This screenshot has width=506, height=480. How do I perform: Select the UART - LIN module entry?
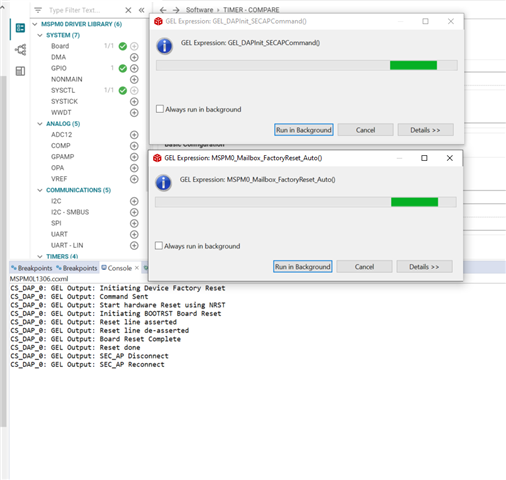pyautogui.click(x=67, y=245)
